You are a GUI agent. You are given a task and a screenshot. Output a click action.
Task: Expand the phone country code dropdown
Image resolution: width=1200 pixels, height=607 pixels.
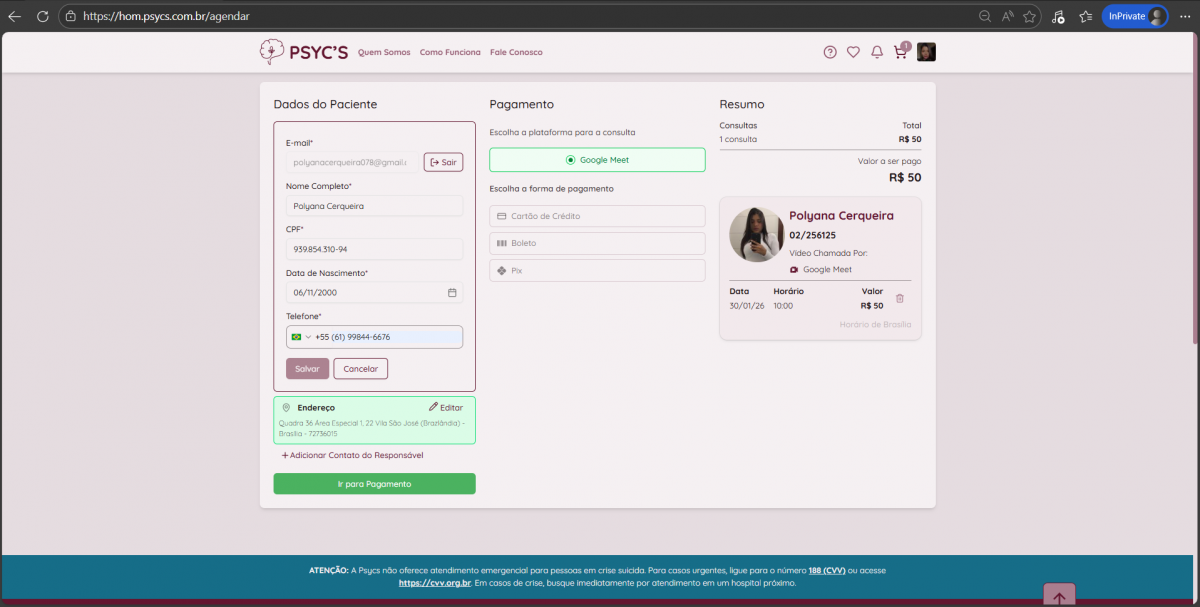tap(301, 337)
